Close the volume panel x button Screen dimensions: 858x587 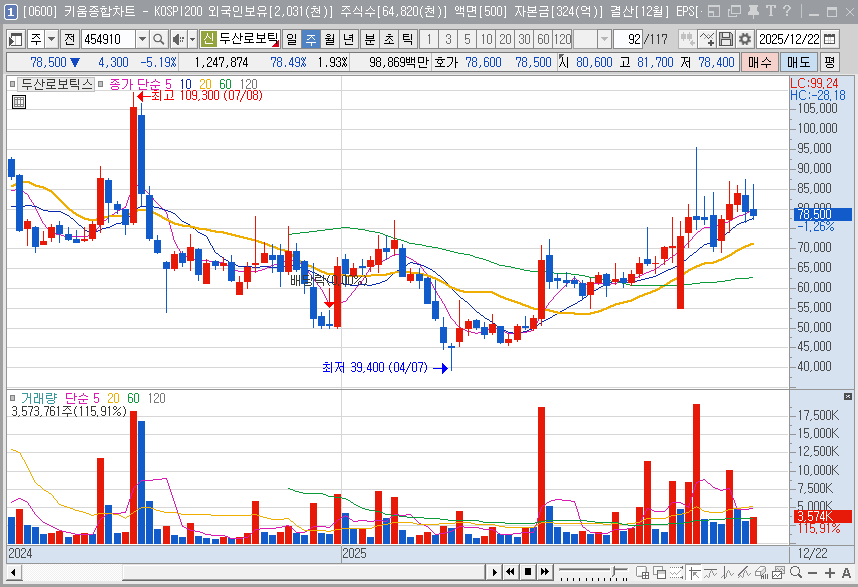(848, 396)
